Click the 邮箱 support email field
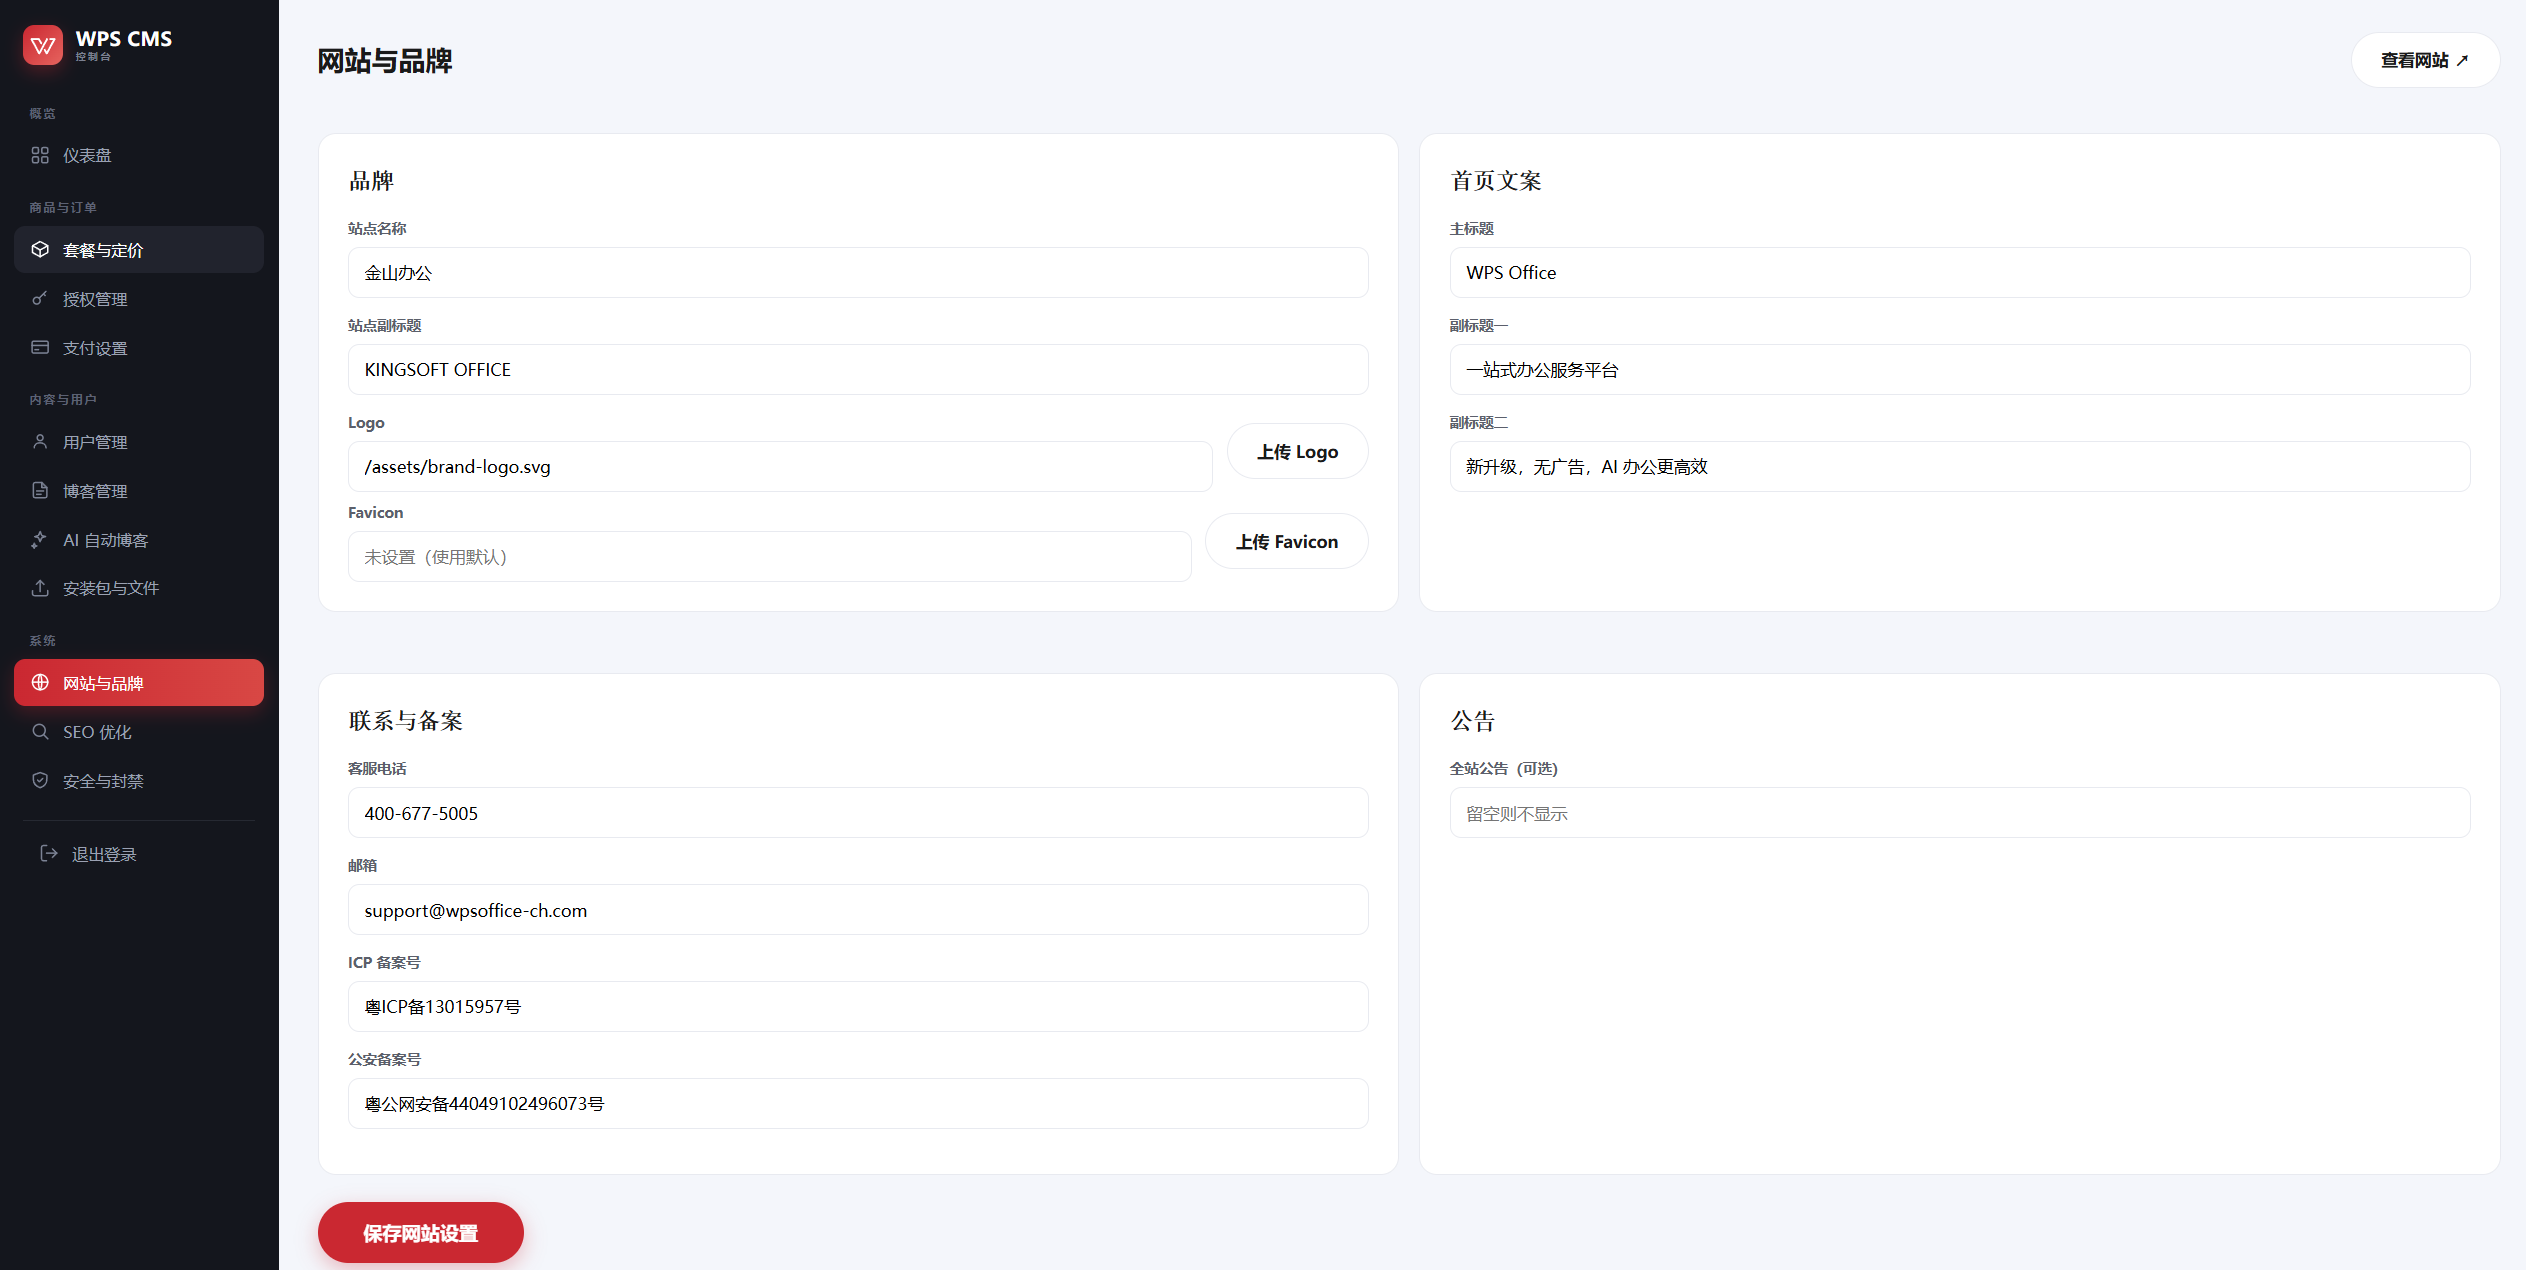Screen dimensions: 2526x1270 pyautogui.click(x=858, y=909)
